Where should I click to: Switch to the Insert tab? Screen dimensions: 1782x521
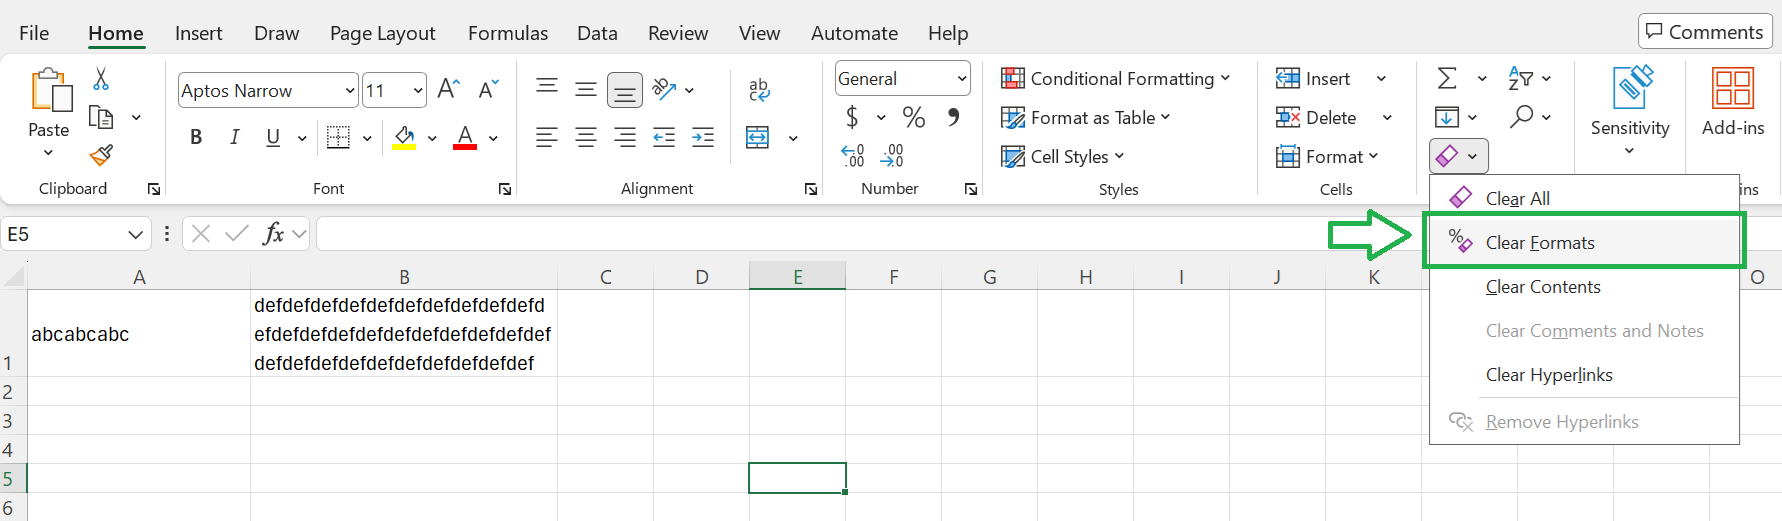click(x=198, y=33)
